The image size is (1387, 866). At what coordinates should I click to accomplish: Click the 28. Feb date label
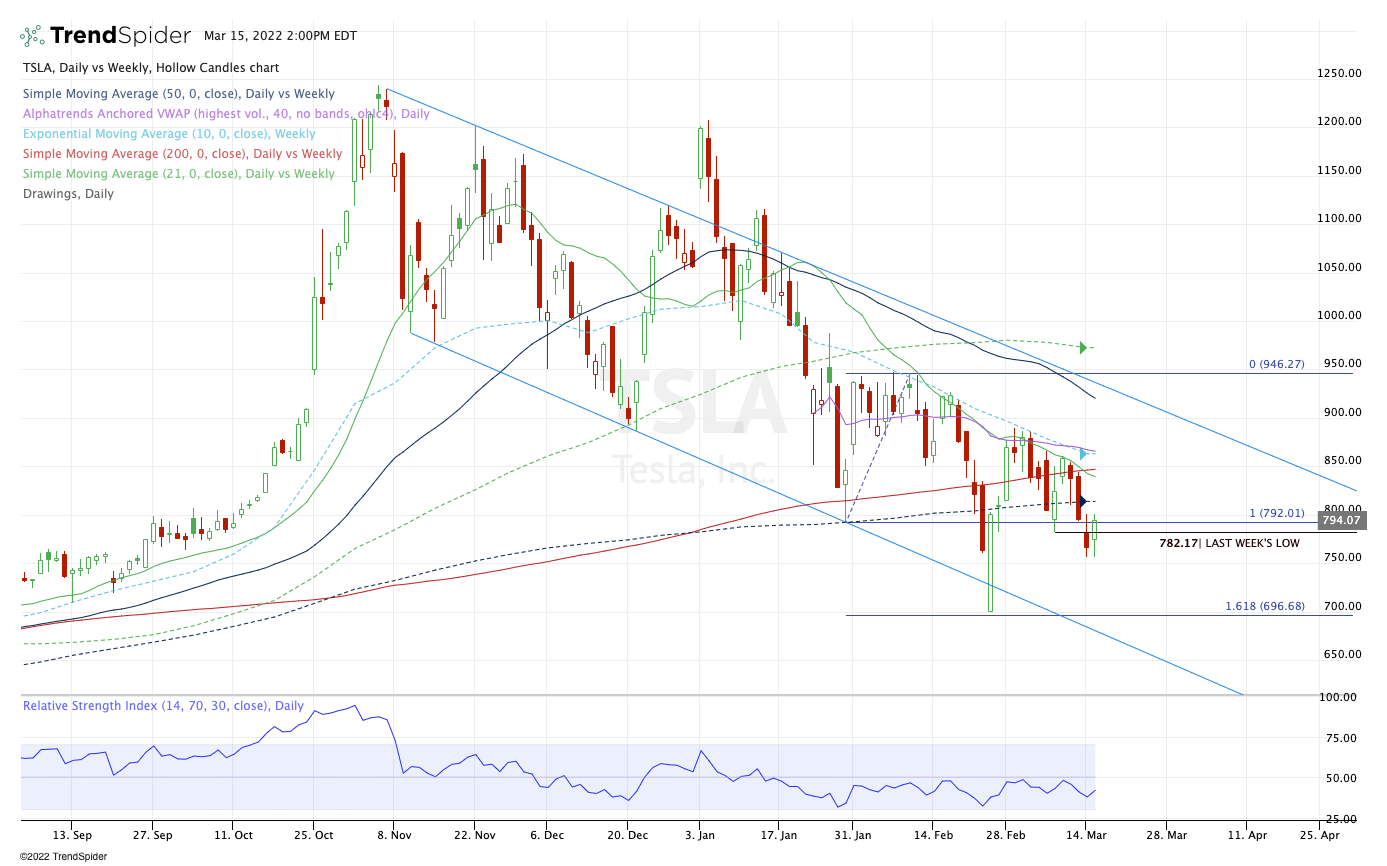(1007, 834)
